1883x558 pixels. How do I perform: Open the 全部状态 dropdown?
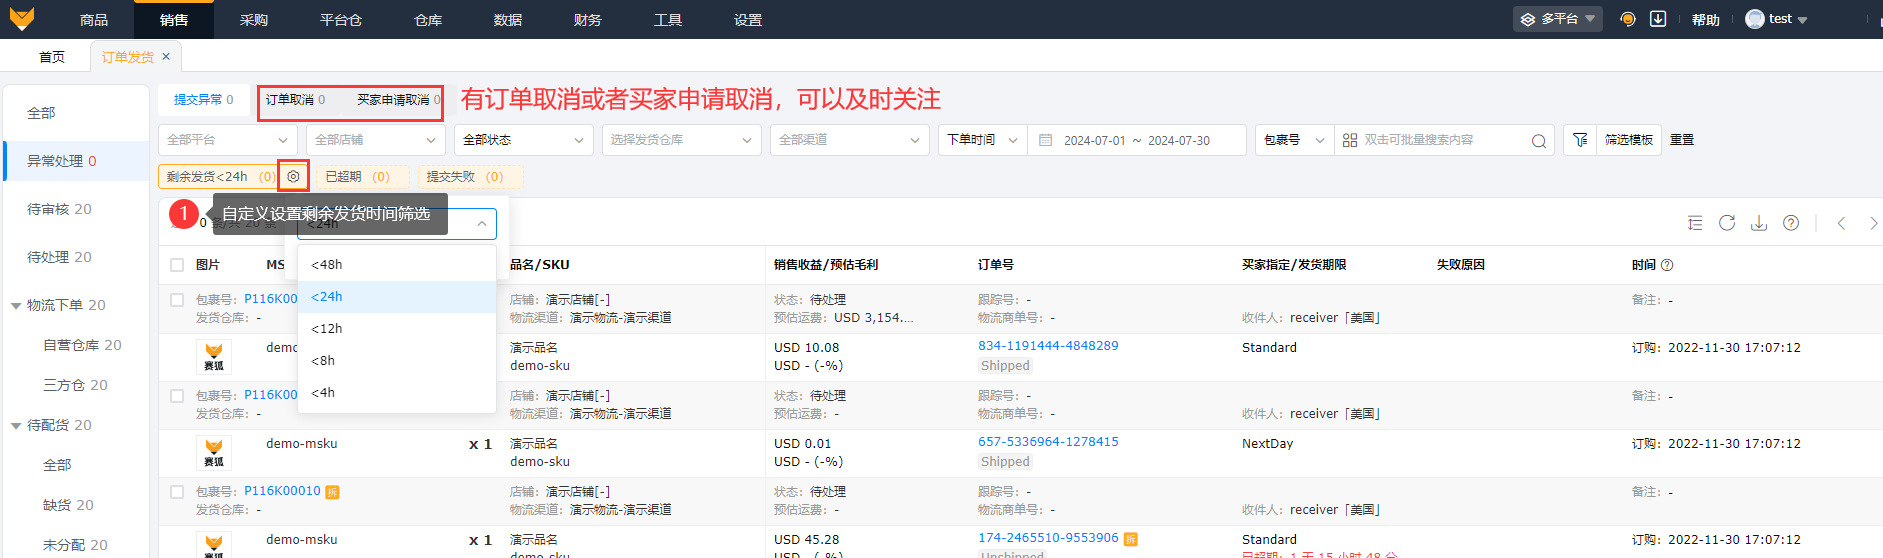point(524,140)
